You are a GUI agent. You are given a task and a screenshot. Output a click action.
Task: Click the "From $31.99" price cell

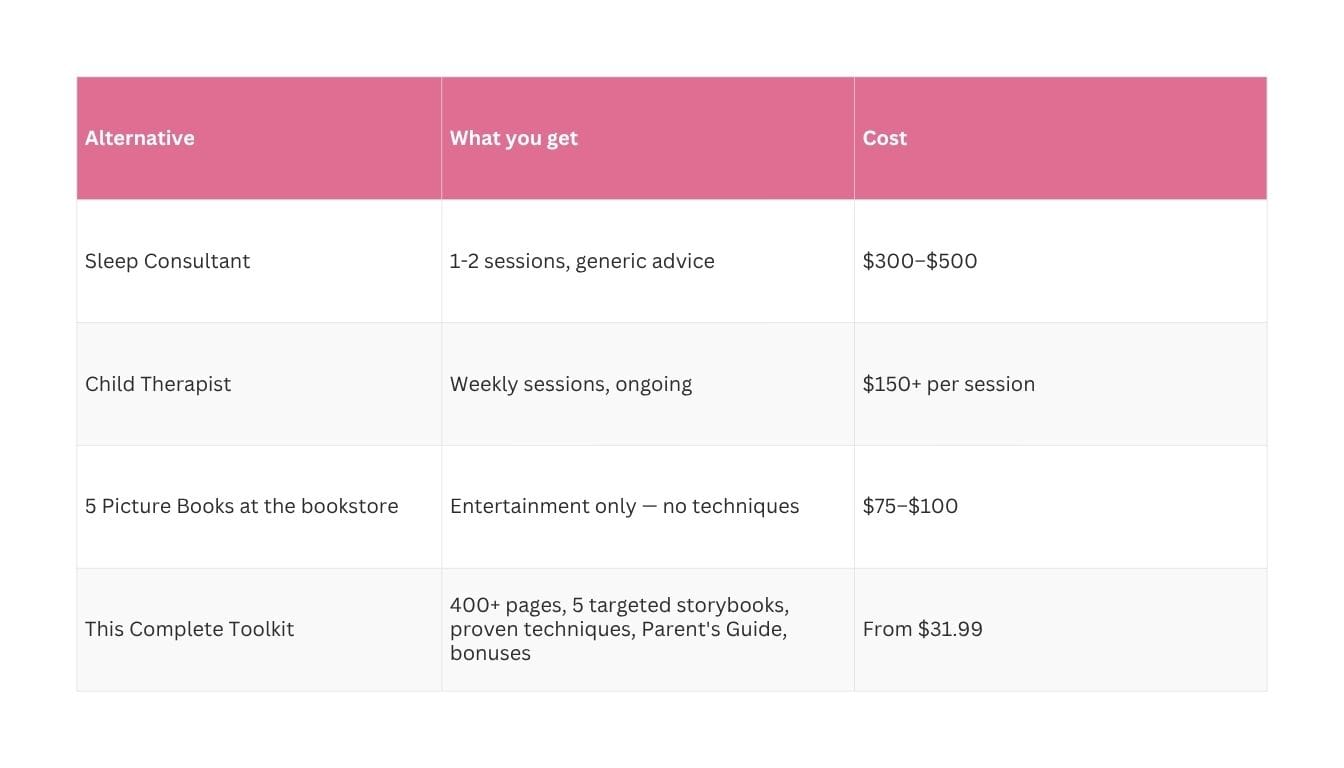point(922,629)
